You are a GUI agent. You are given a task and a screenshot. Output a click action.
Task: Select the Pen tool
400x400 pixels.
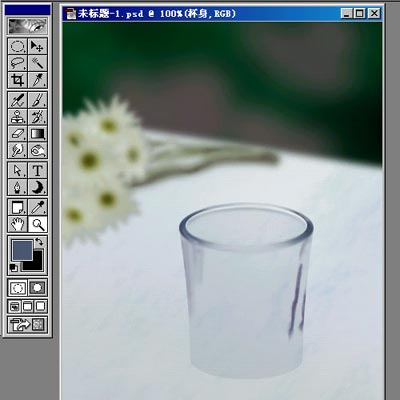(x=17, y=187)
